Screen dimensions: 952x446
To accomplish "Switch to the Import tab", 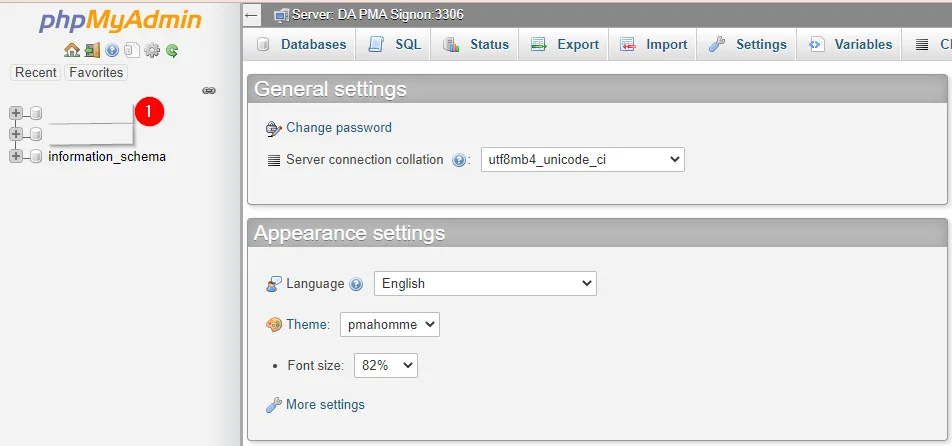I will click(x=653, y=44).
